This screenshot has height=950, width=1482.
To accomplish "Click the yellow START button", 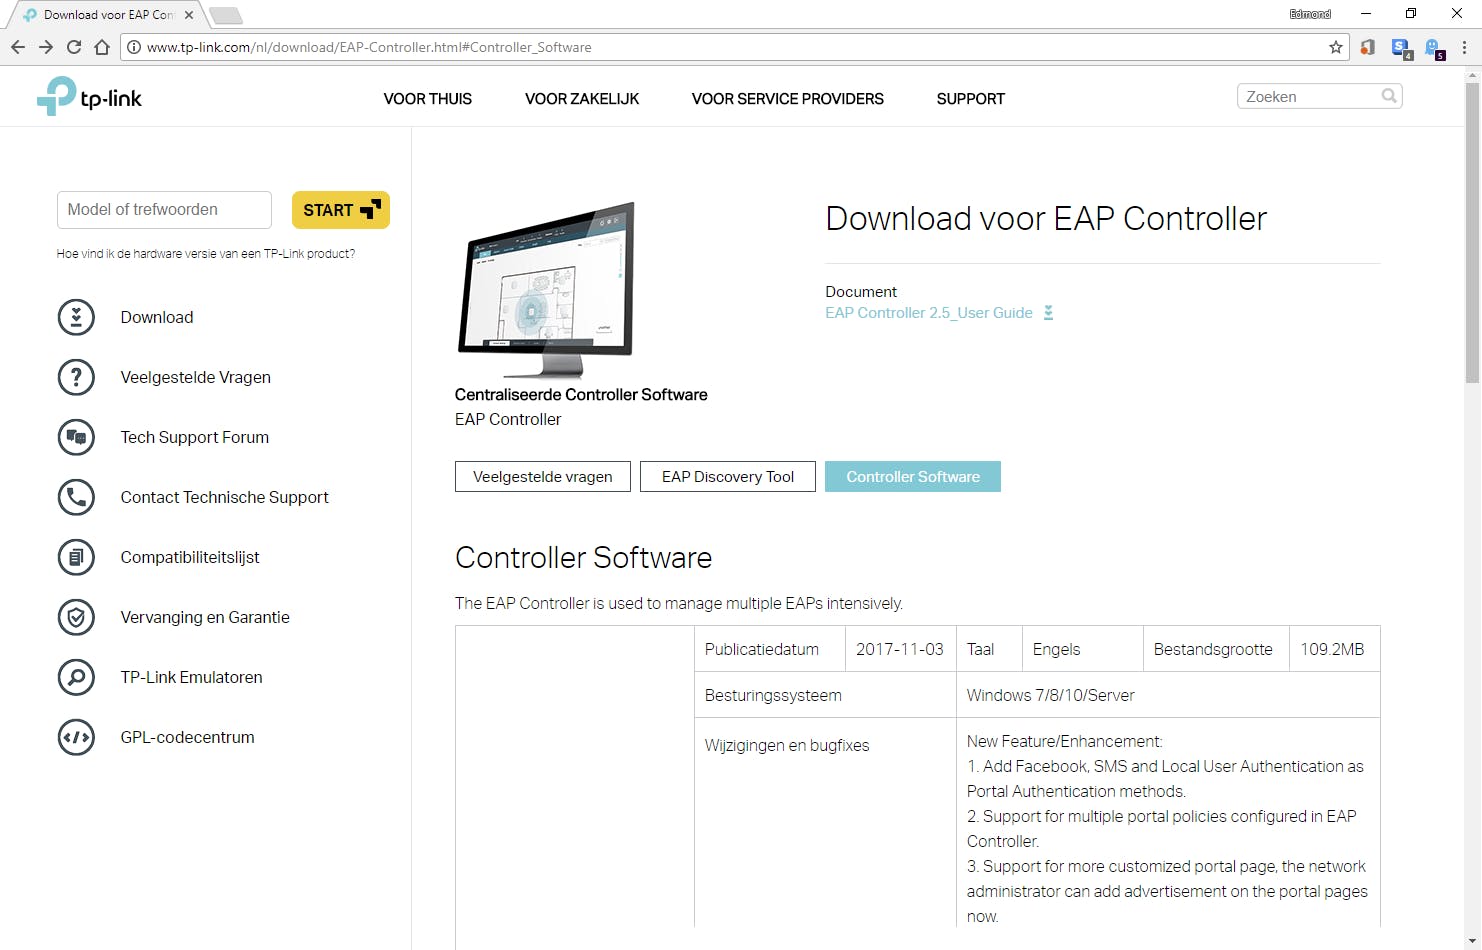I will [341, 210].
